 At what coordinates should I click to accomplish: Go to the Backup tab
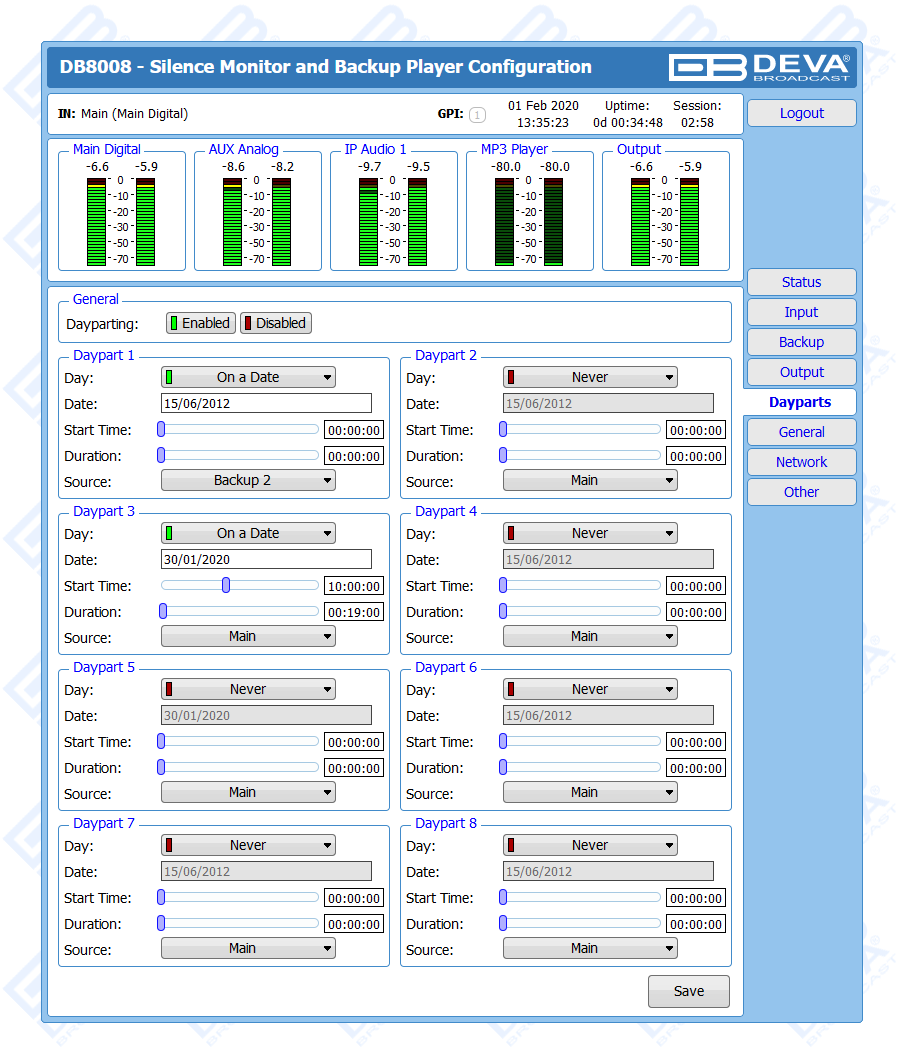(801, 342)
